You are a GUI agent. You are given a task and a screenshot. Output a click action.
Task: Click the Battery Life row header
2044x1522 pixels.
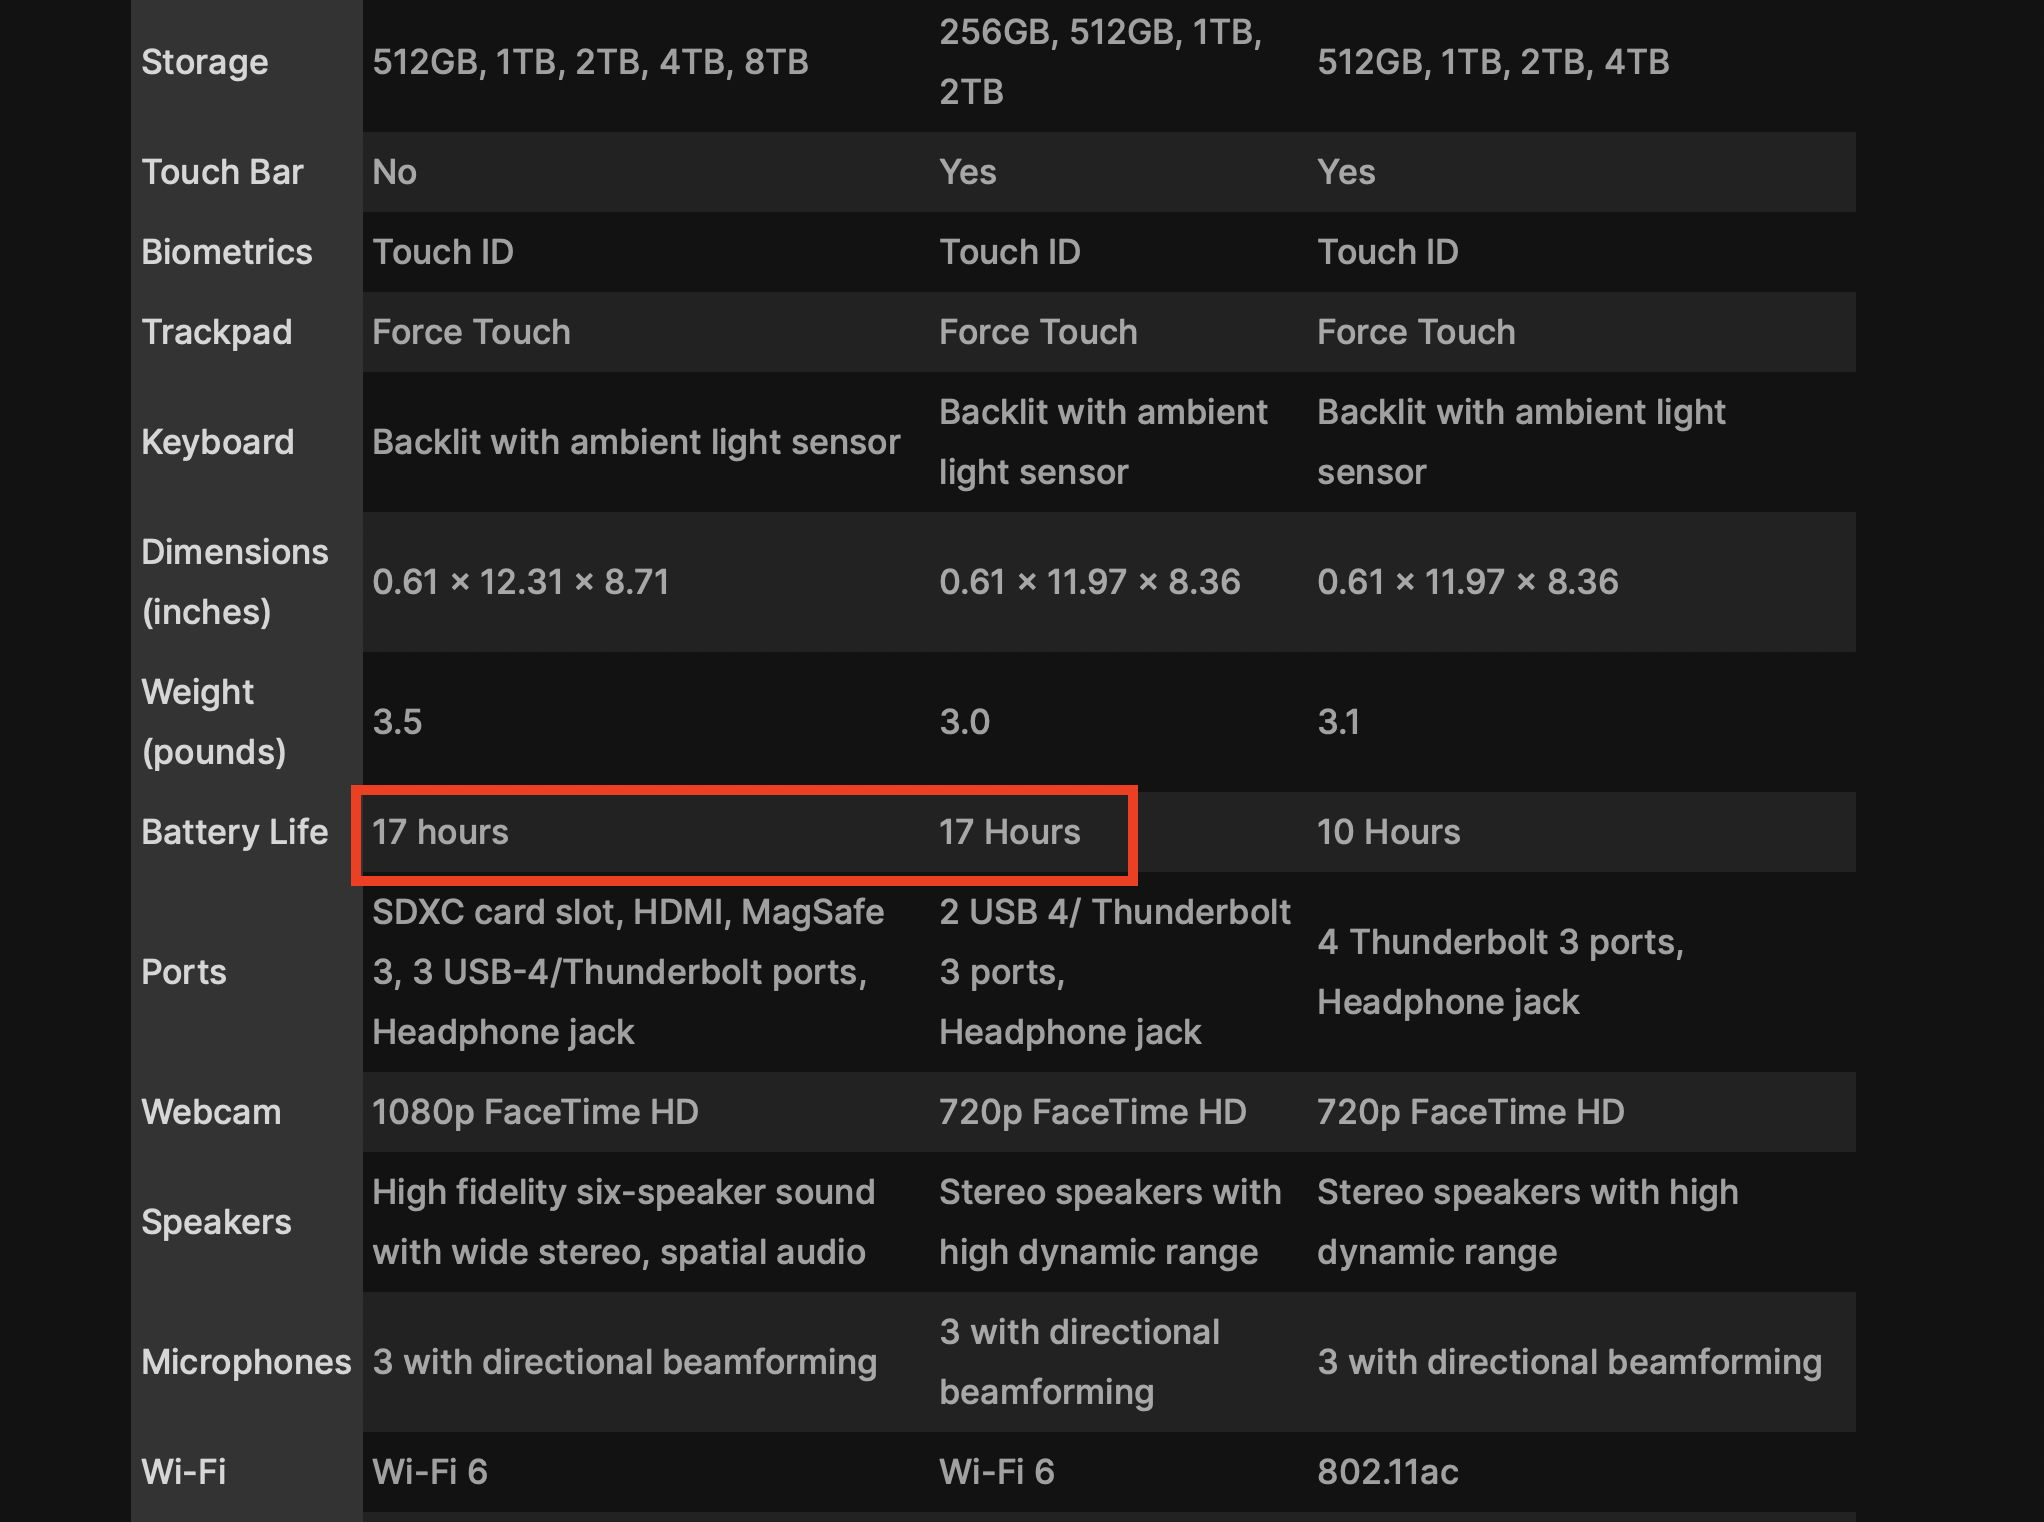pos(234,832)
